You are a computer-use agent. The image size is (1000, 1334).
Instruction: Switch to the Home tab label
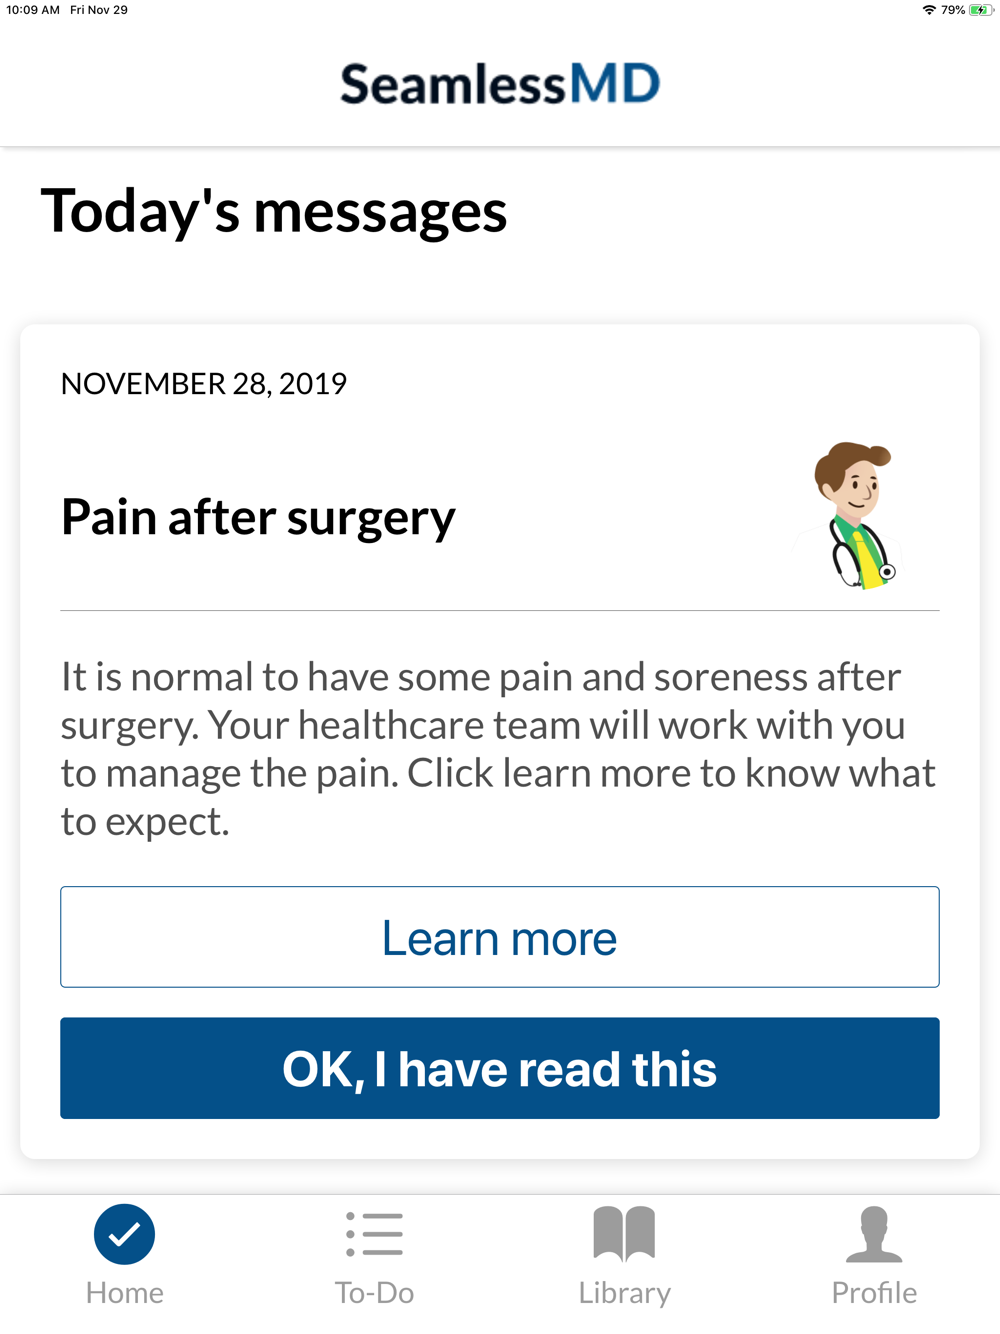pyautogui.click(x=124, y=1293)
